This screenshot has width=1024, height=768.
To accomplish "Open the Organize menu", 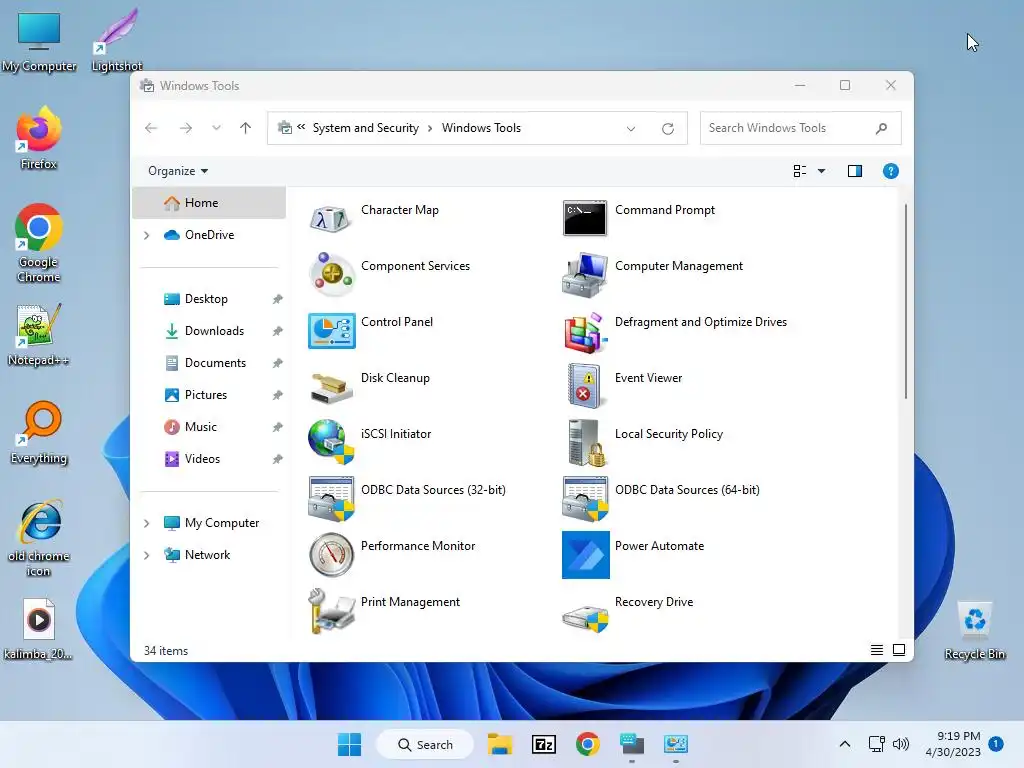I will click(178, 171).
